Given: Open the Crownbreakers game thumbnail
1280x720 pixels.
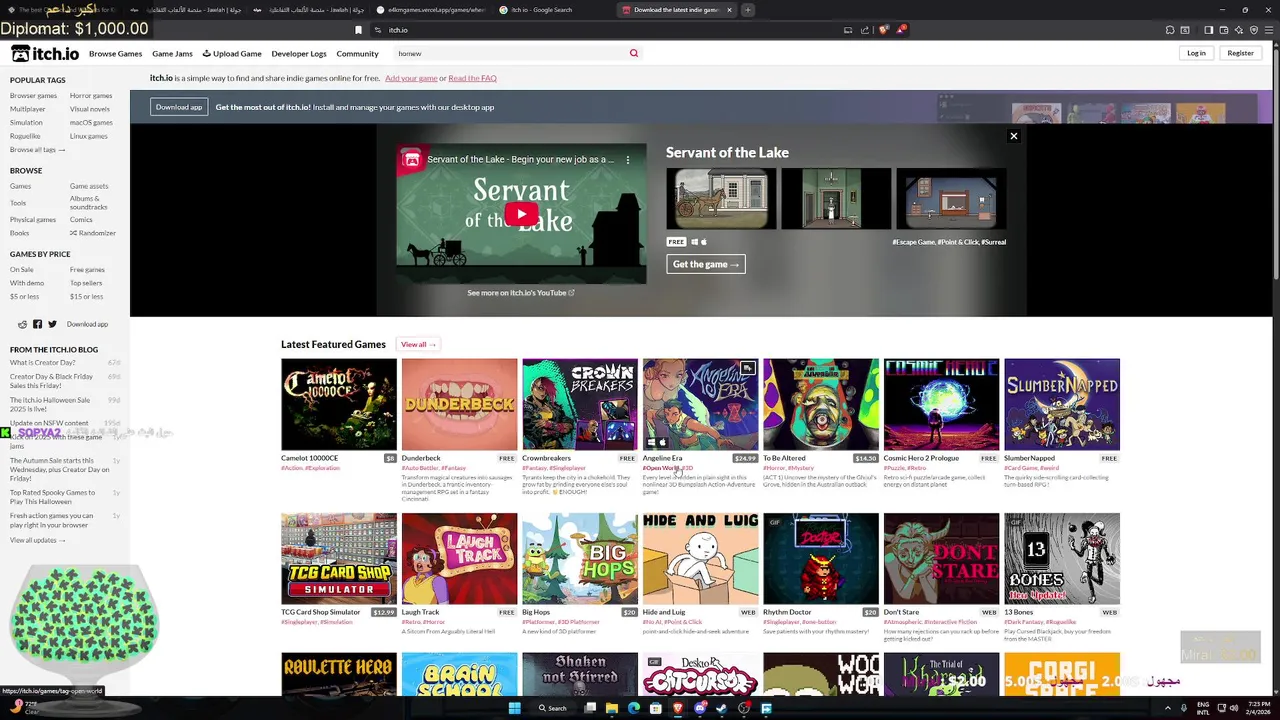Looking at the screenshot, I should click(x=580, y=405).
